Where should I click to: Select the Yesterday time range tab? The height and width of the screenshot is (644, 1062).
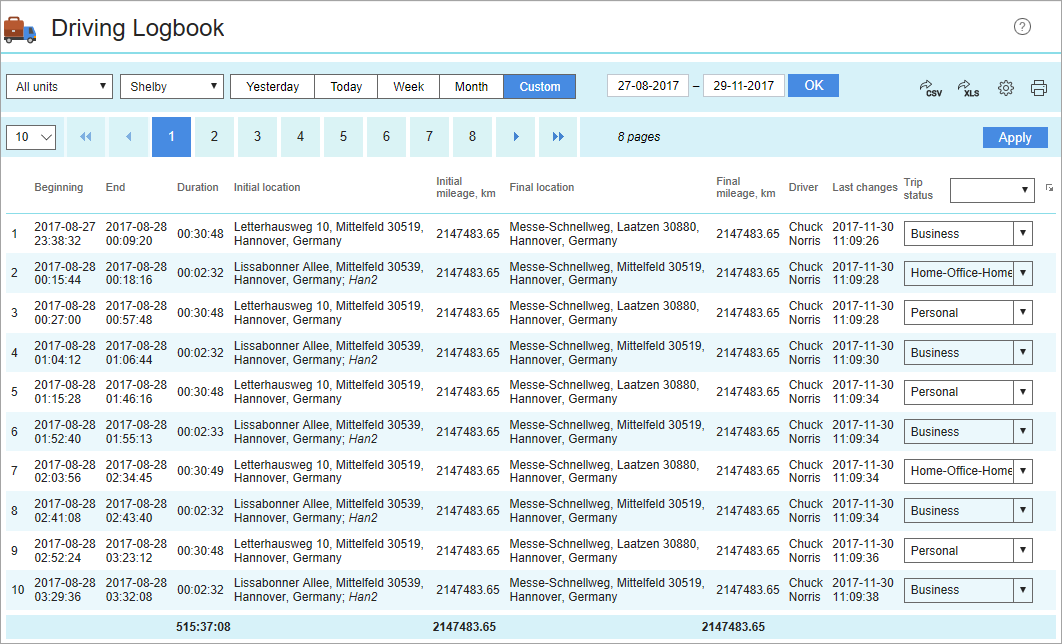pyautogui.click(x=272, y=87)
